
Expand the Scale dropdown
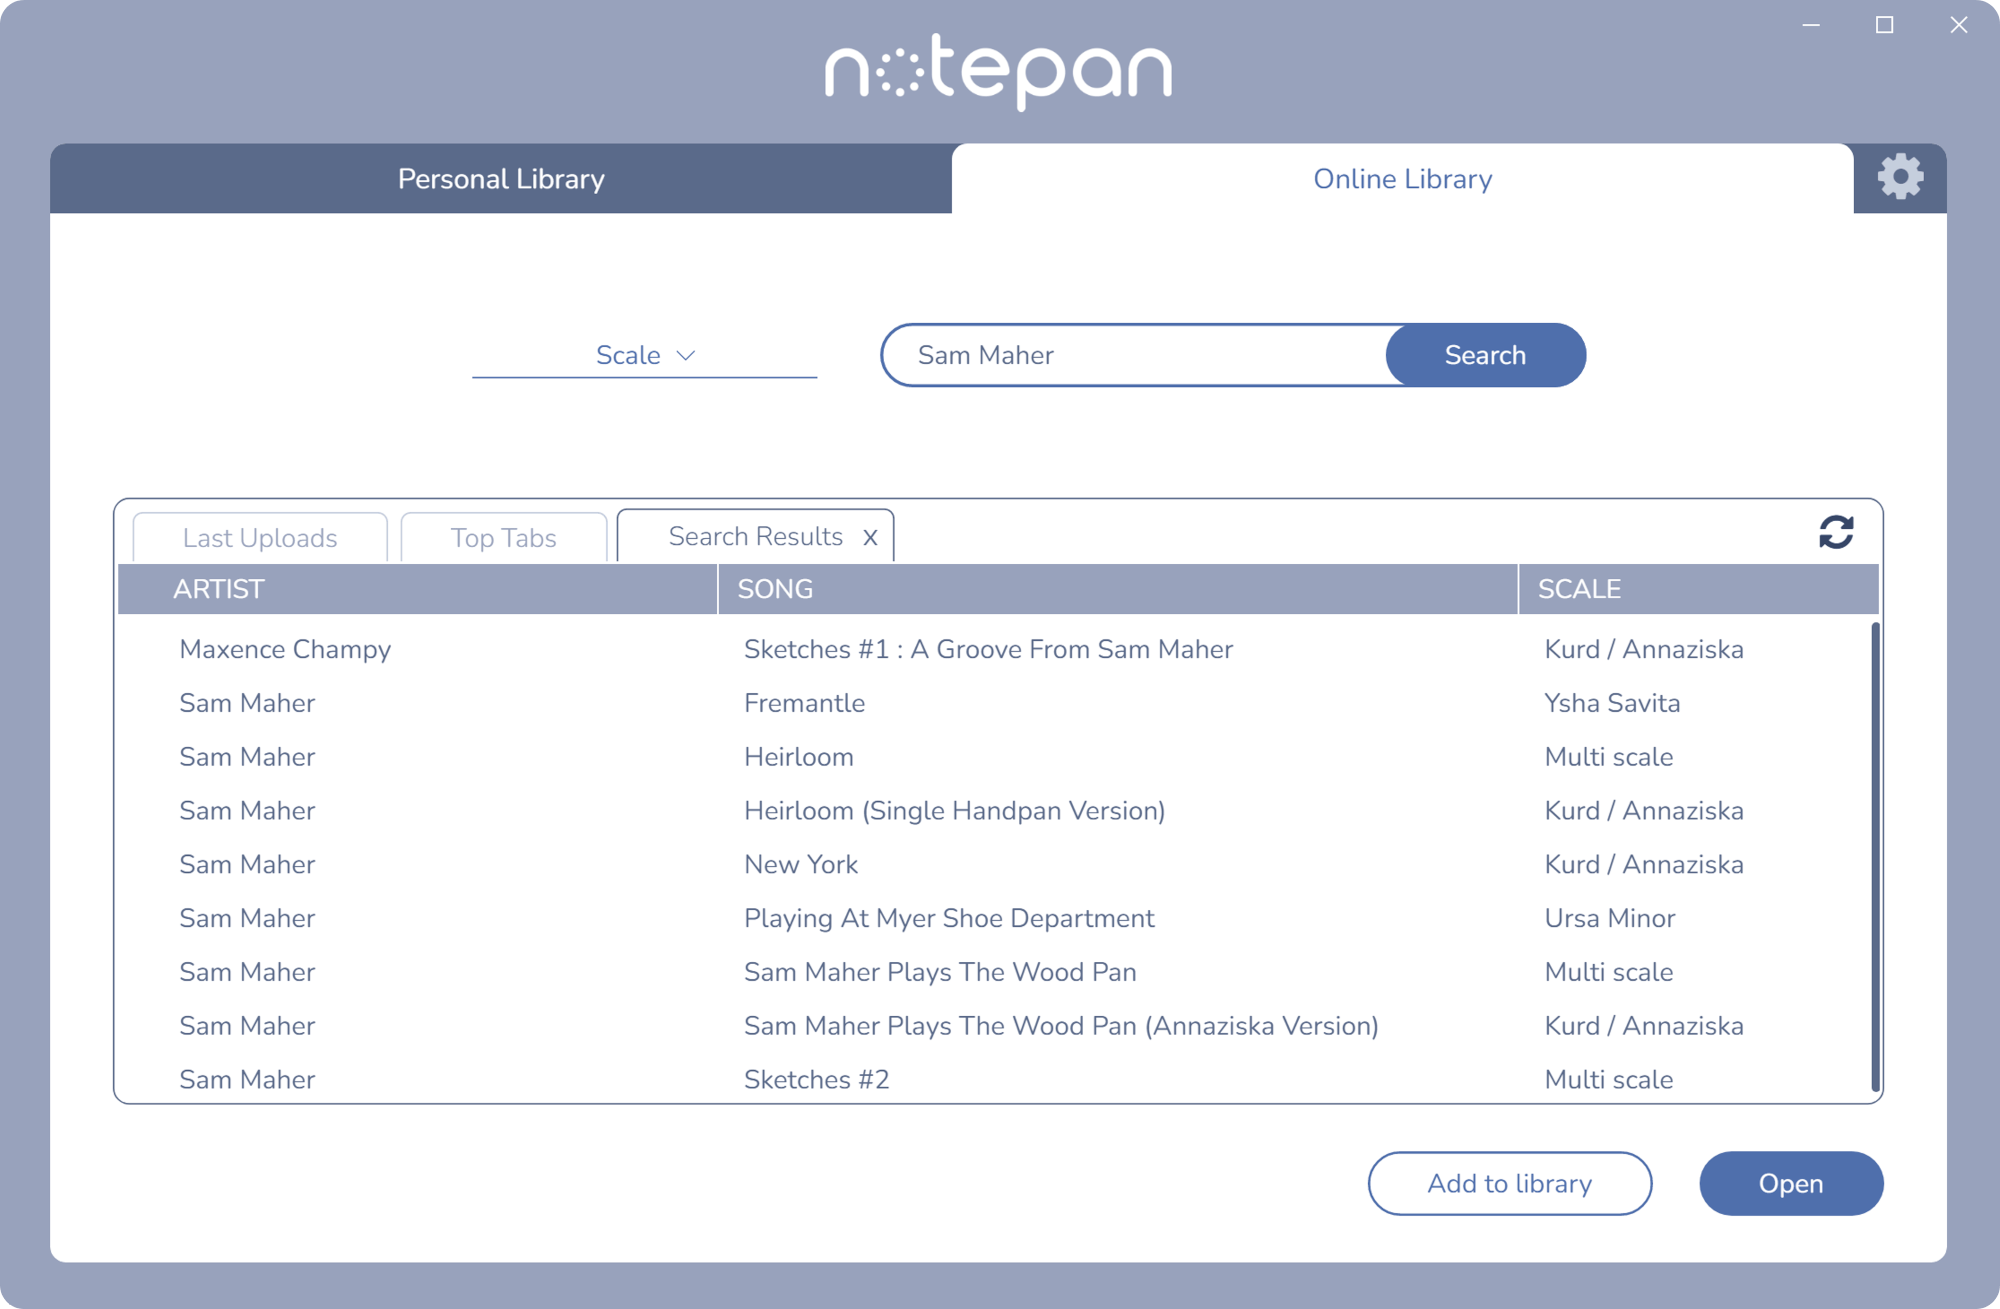point(645,355)
